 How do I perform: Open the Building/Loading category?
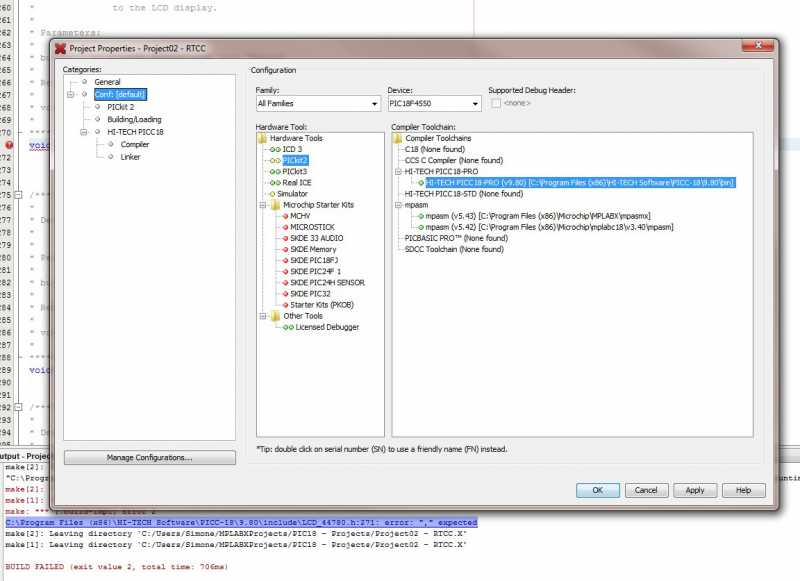pyautogui.click(x=134, y=119)
